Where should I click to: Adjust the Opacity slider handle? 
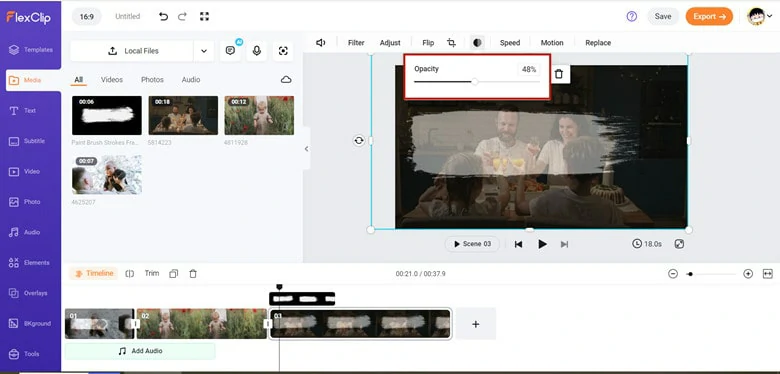point(475,82)
